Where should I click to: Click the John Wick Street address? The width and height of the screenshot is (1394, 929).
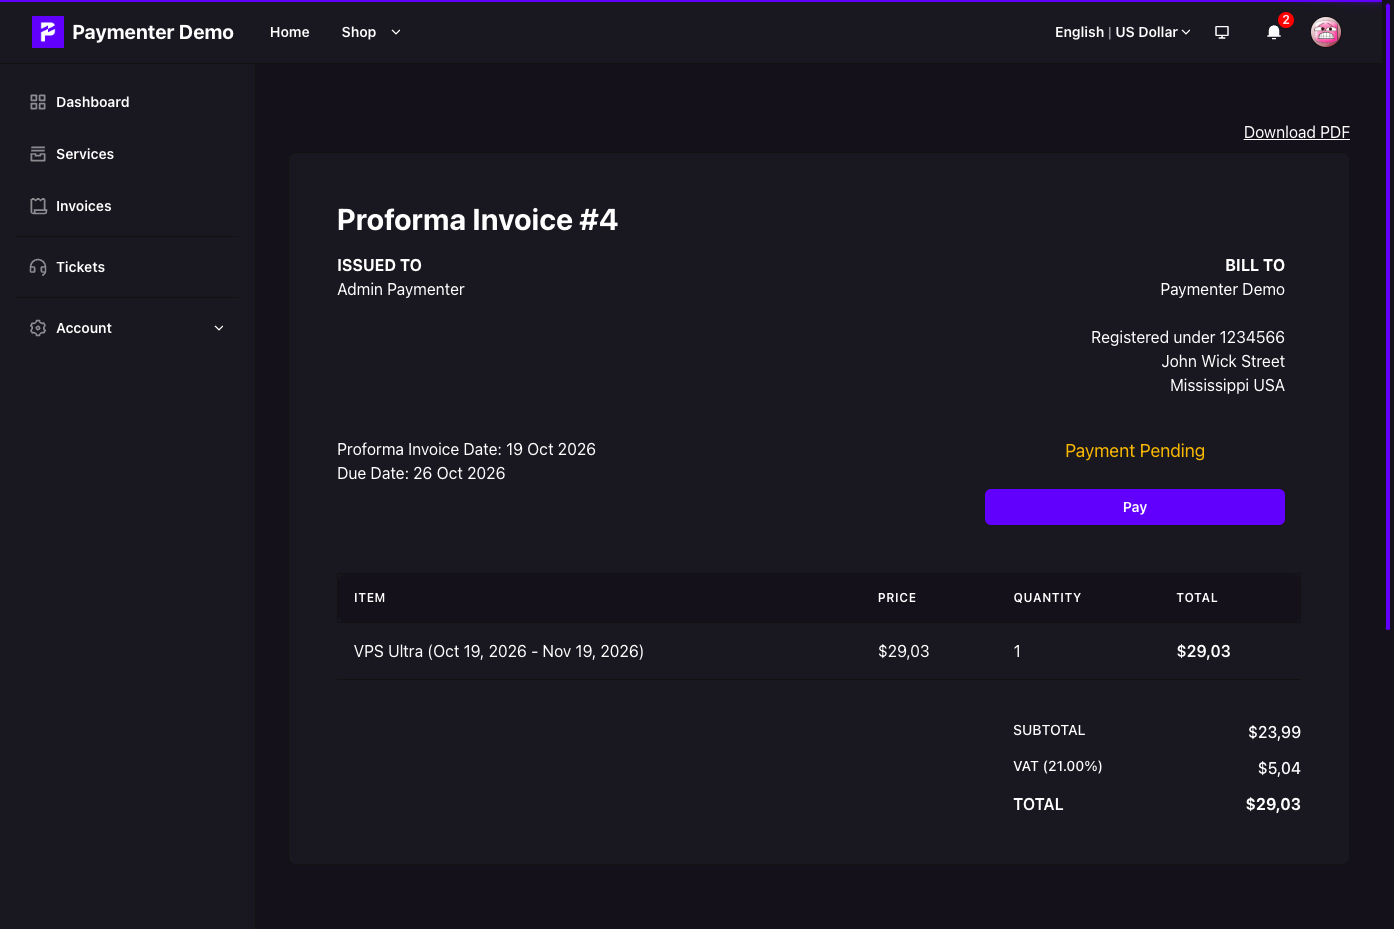1223,361
